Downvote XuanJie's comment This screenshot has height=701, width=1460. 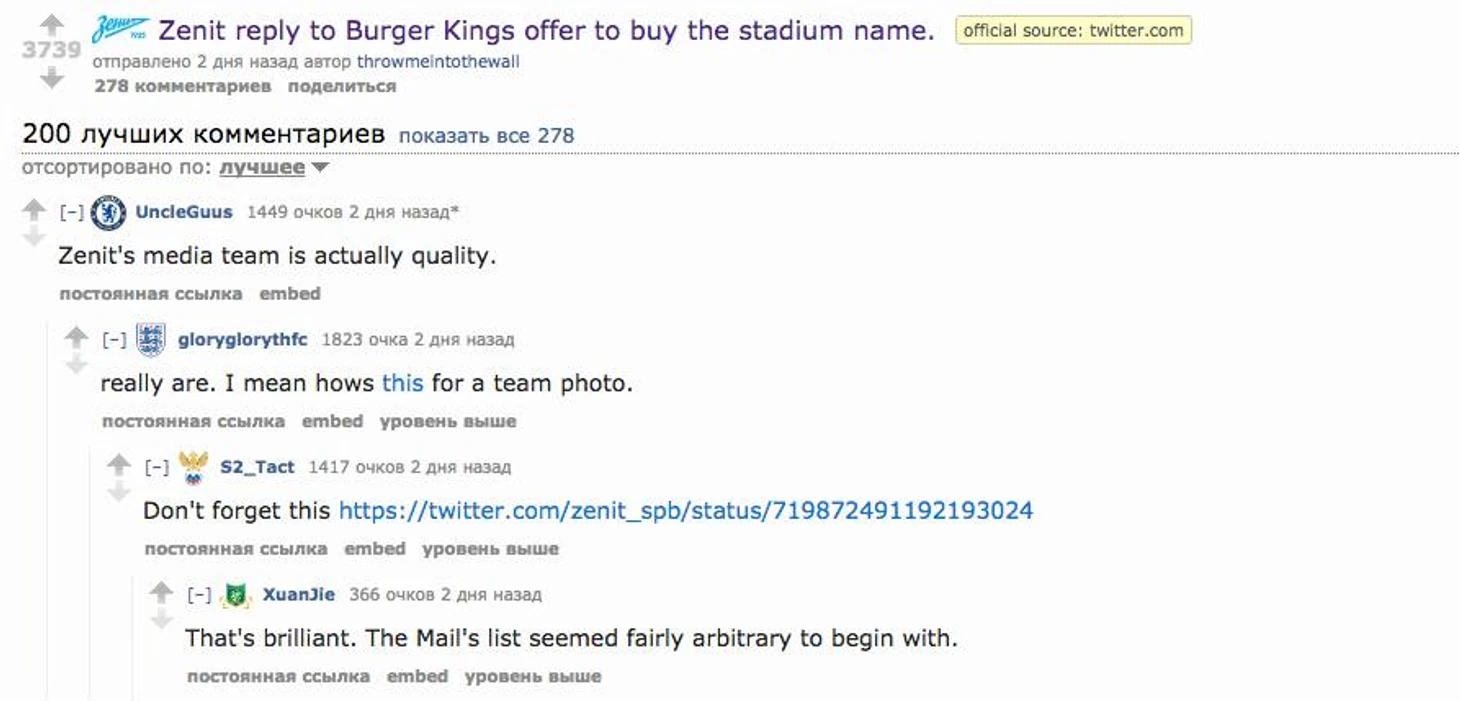pos(161,620)
